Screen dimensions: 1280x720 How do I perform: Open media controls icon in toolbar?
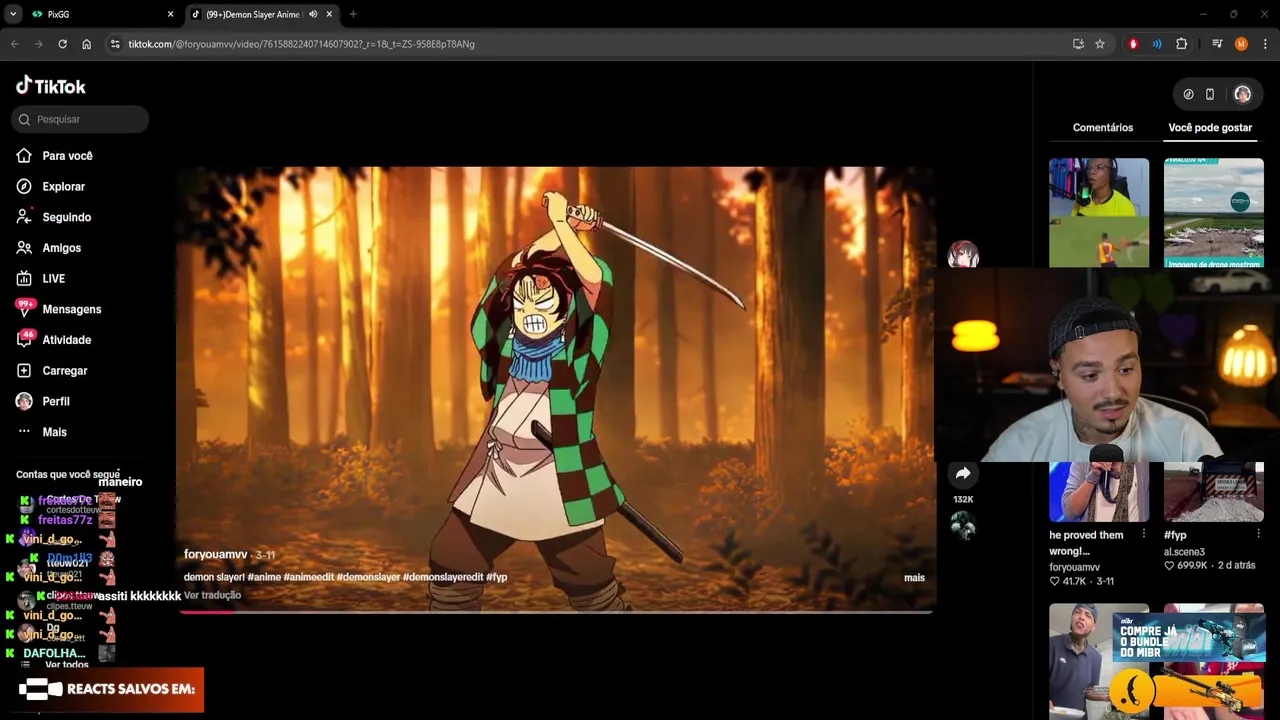(x=1217, y=44)
